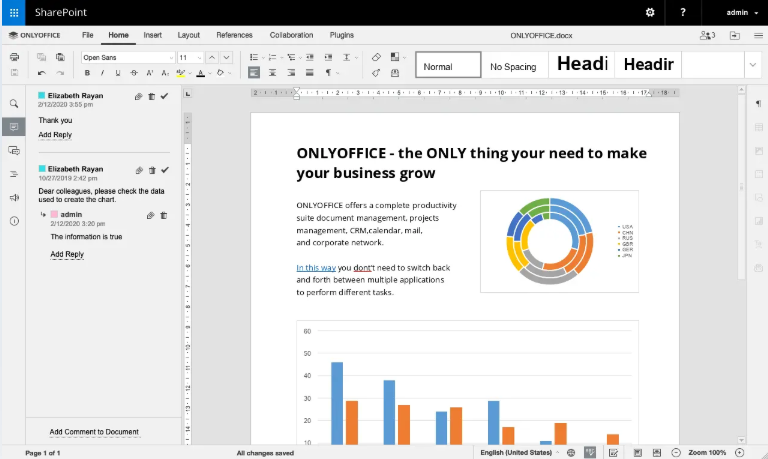The width and height of the screenshot is (768, 459).
Task: Open the File tab
Action: (88, 35)
